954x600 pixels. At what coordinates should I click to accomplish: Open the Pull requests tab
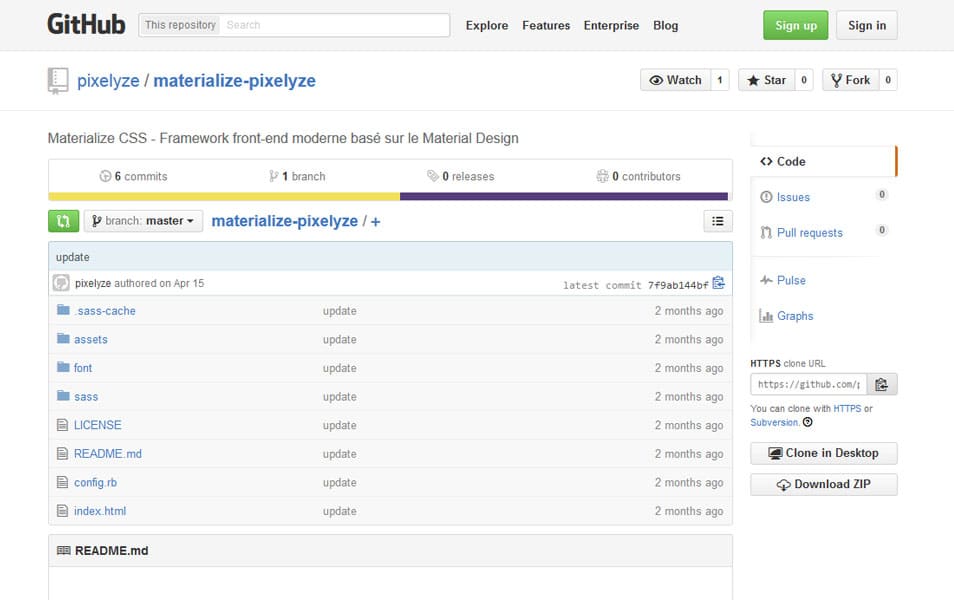(x=801, y=232)
